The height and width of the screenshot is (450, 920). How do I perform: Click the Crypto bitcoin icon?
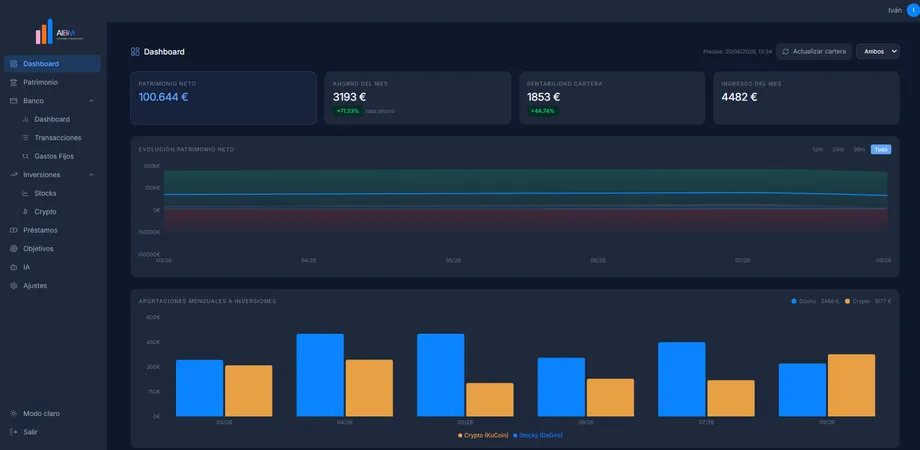click(25, 212)
